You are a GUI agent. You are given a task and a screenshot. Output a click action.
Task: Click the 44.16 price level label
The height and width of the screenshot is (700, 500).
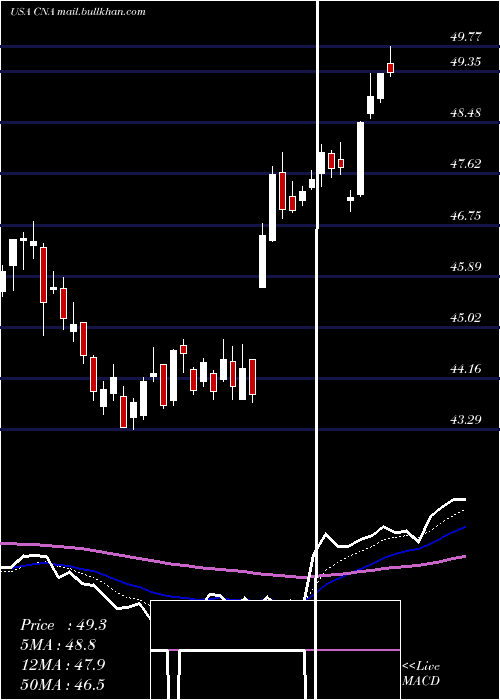click(x=466, y=369)
